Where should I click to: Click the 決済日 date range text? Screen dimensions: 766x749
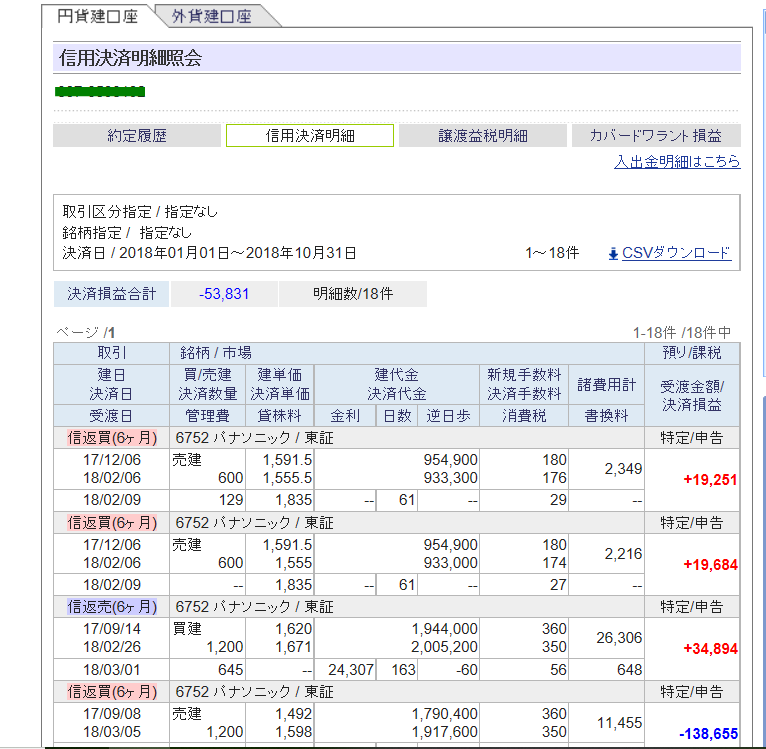click(x=209, y=253)
